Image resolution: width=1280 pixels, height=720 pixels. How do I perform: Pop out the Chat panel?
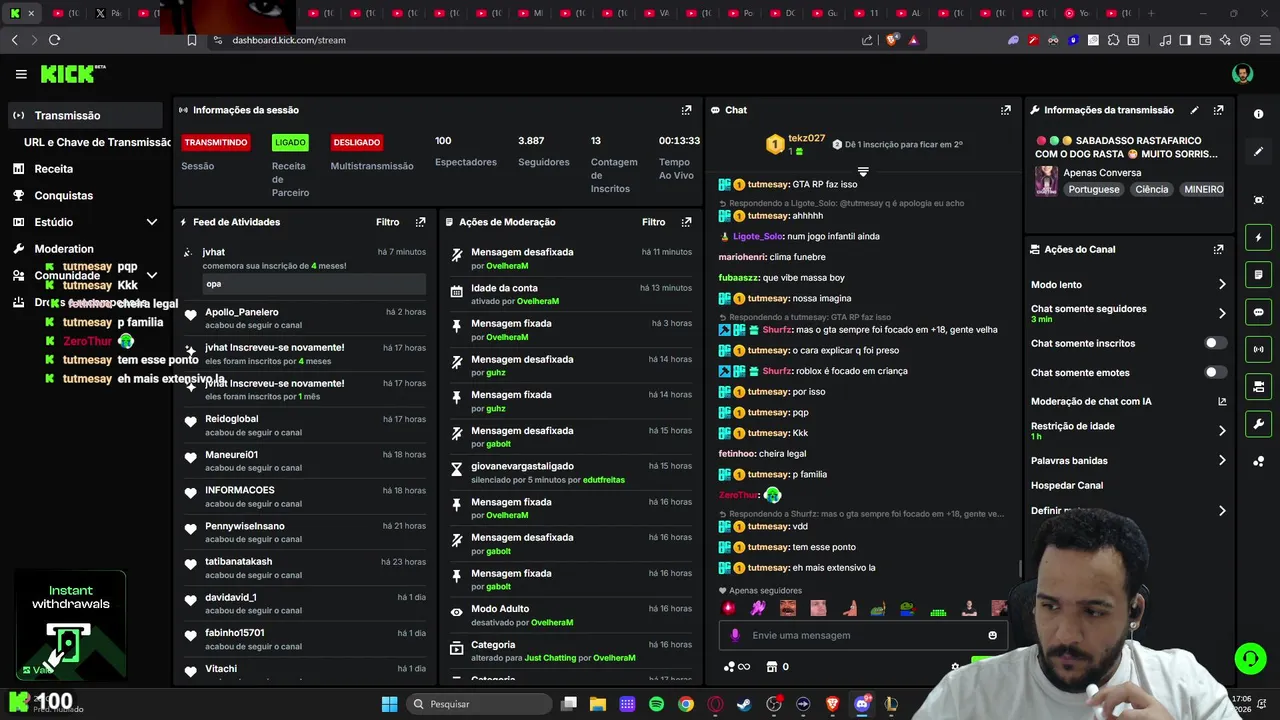(1005, 110)
